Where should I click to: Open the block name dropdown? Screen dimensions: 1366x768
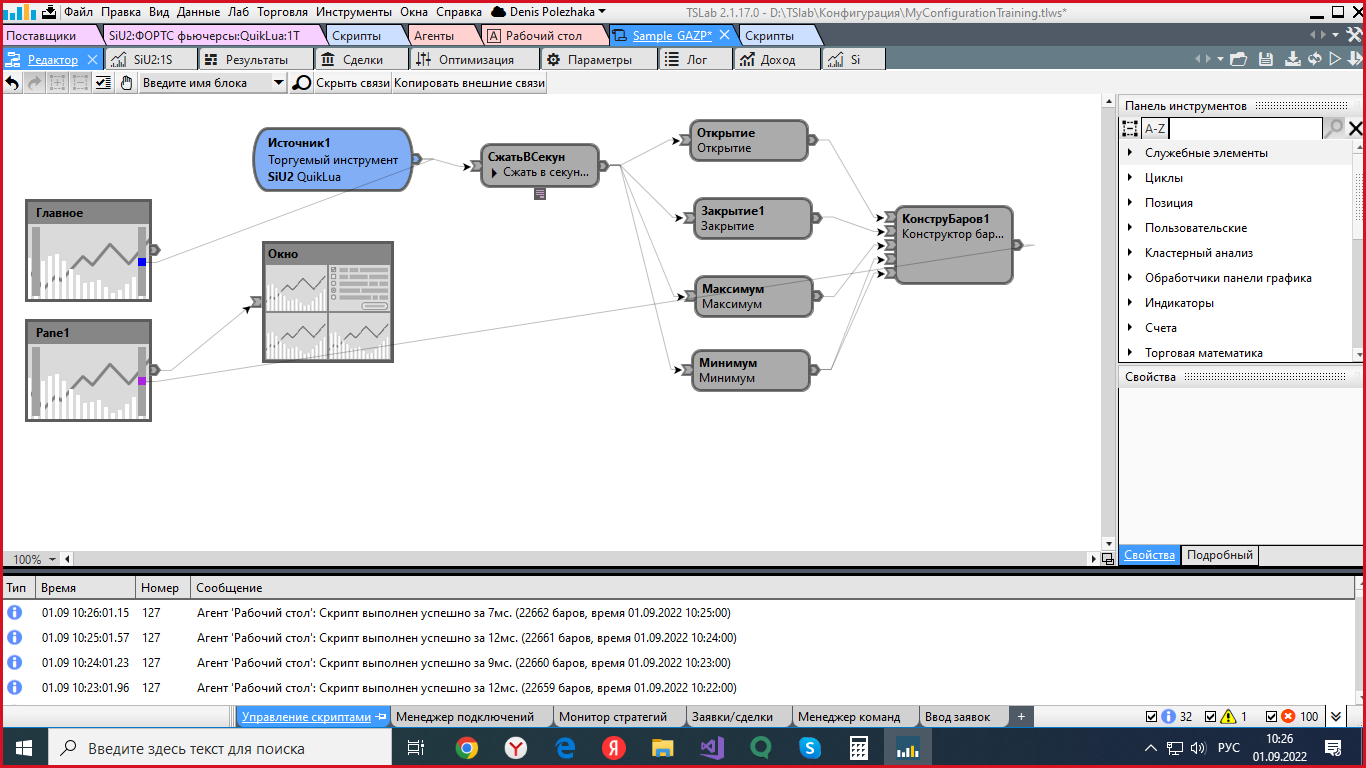pos(279,83)
